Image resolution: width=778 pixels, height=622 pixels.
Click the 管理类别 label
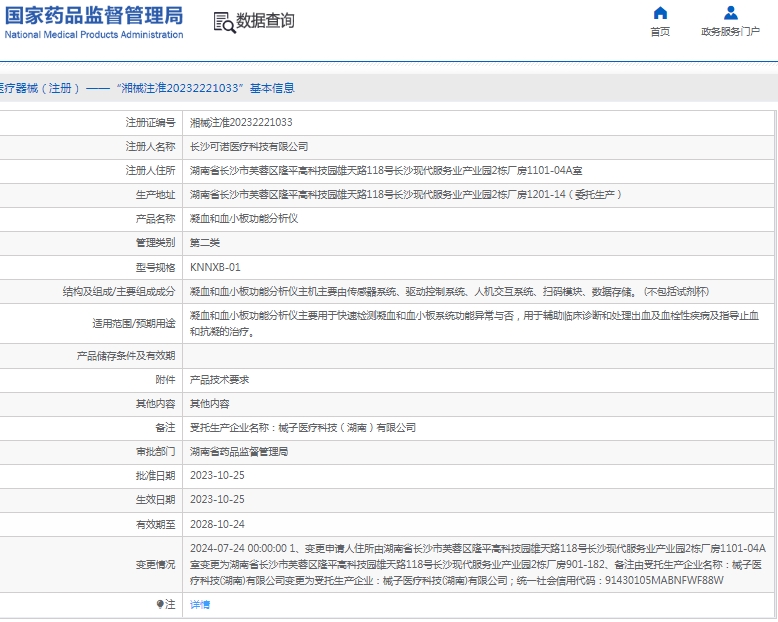(x=155, y=243)
